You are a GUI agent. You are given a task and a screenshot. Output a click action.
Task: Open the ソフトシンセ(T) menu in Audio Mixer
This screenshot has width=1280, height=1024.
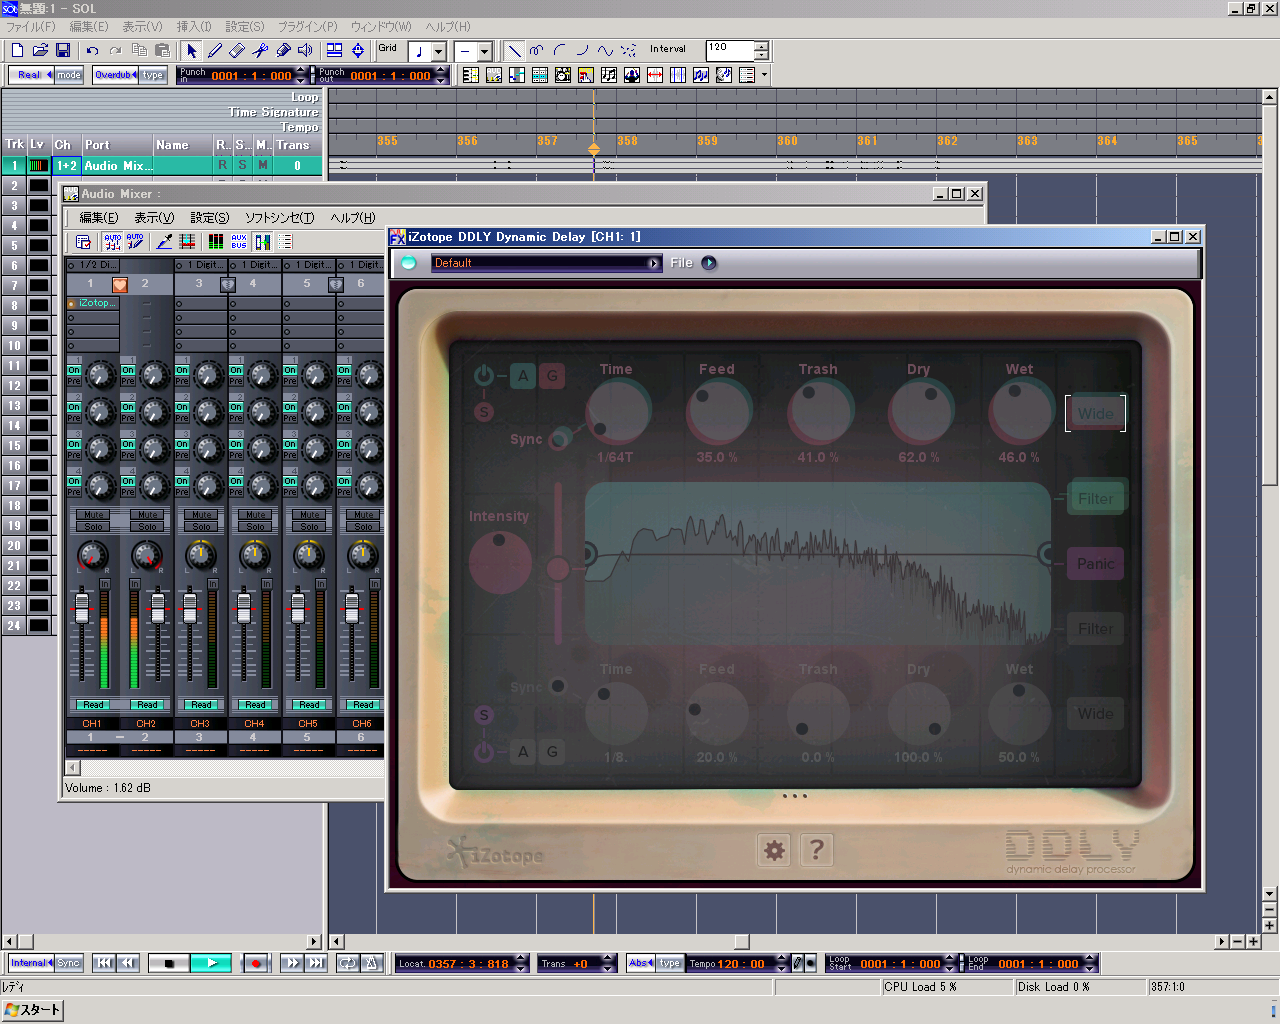point(279,217)
